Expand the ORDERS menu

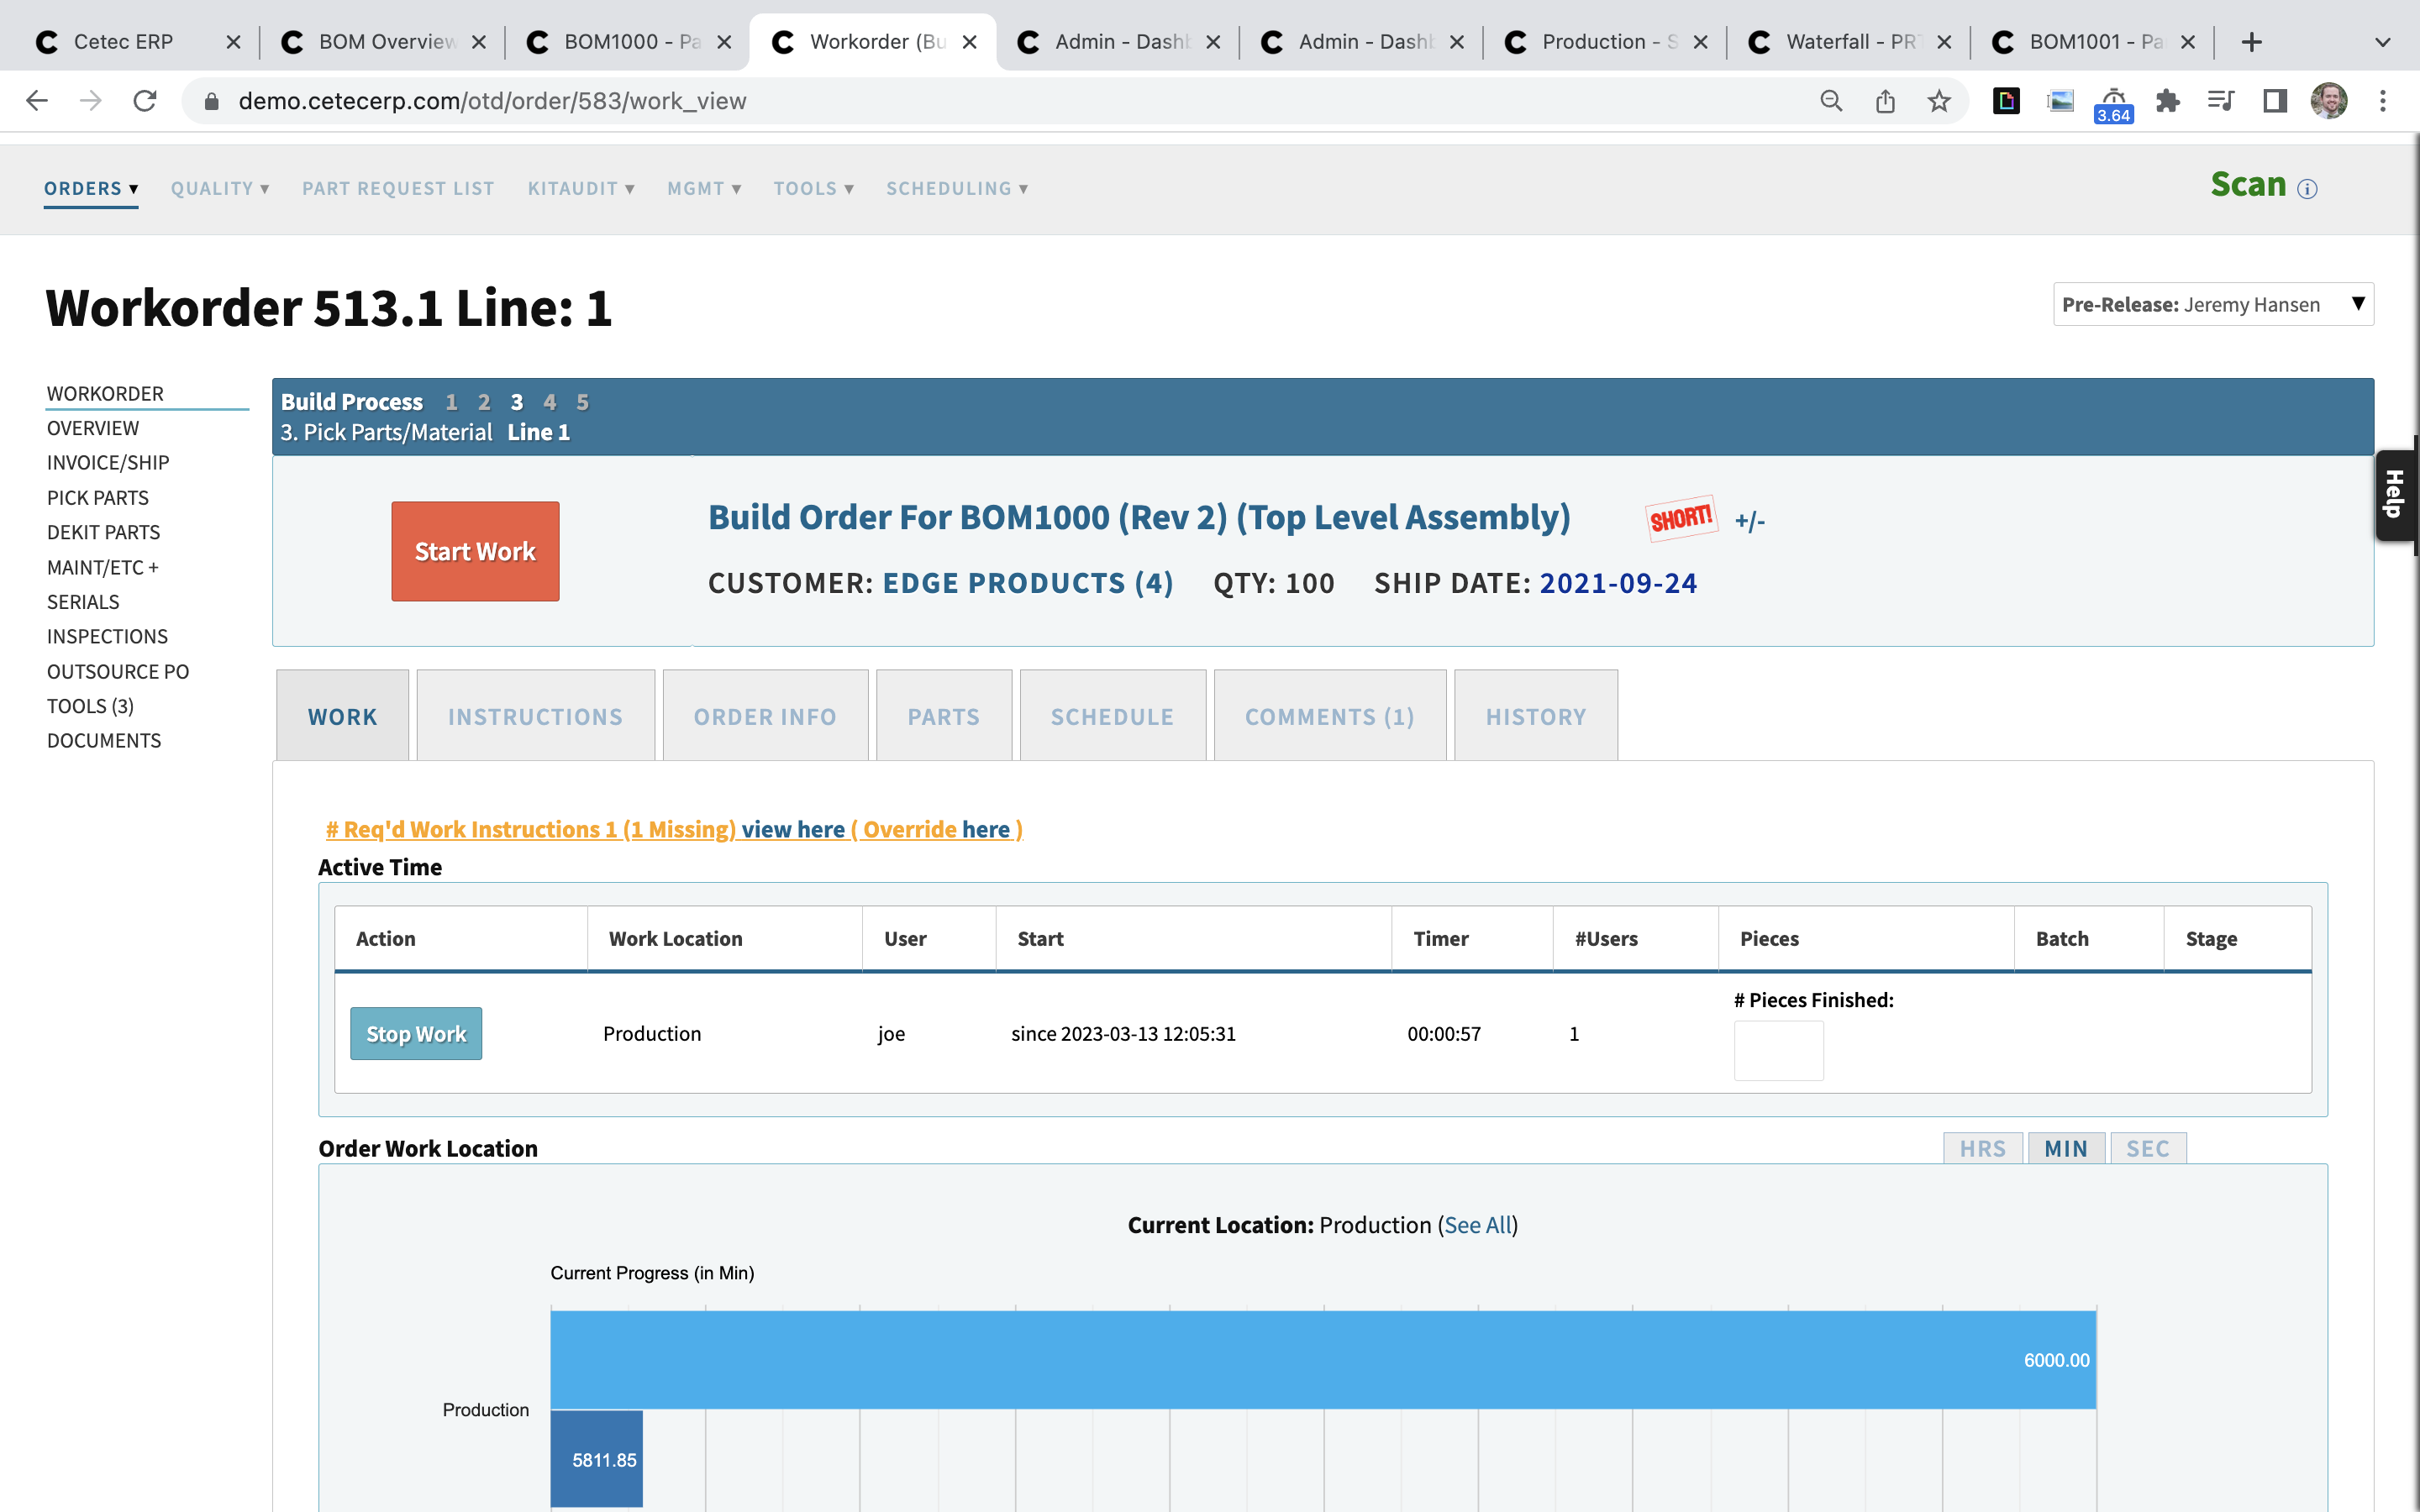90,188
